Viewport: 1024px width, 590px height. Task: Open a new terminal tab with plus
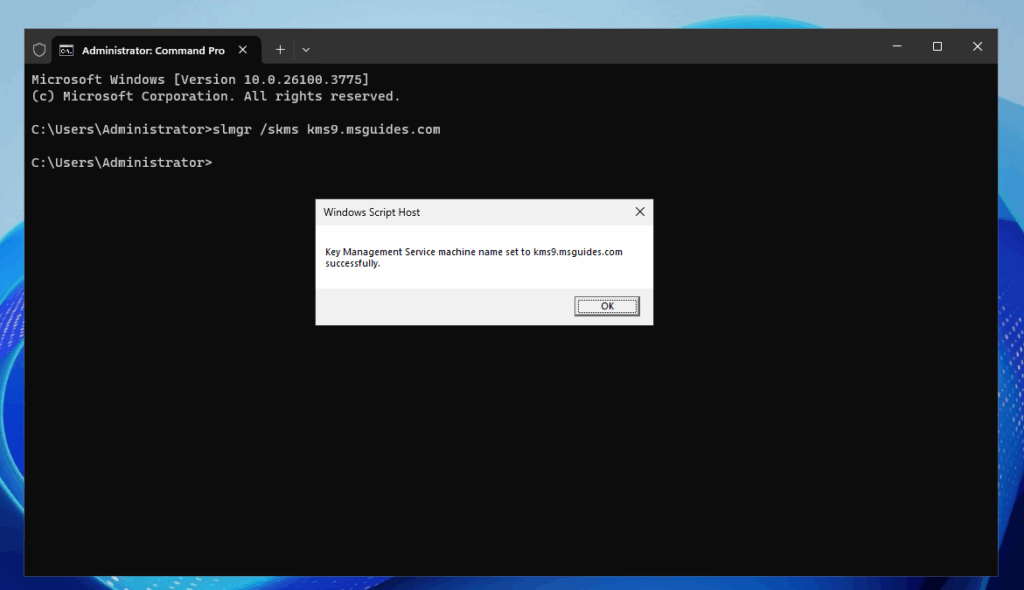[x=280, y=49]
